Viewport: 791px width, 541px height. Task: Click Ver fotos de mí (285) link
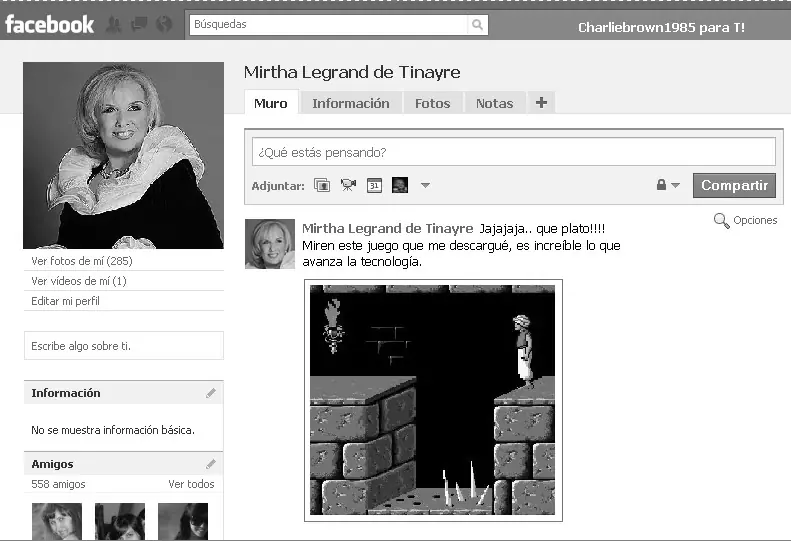(x=82, y=261)
